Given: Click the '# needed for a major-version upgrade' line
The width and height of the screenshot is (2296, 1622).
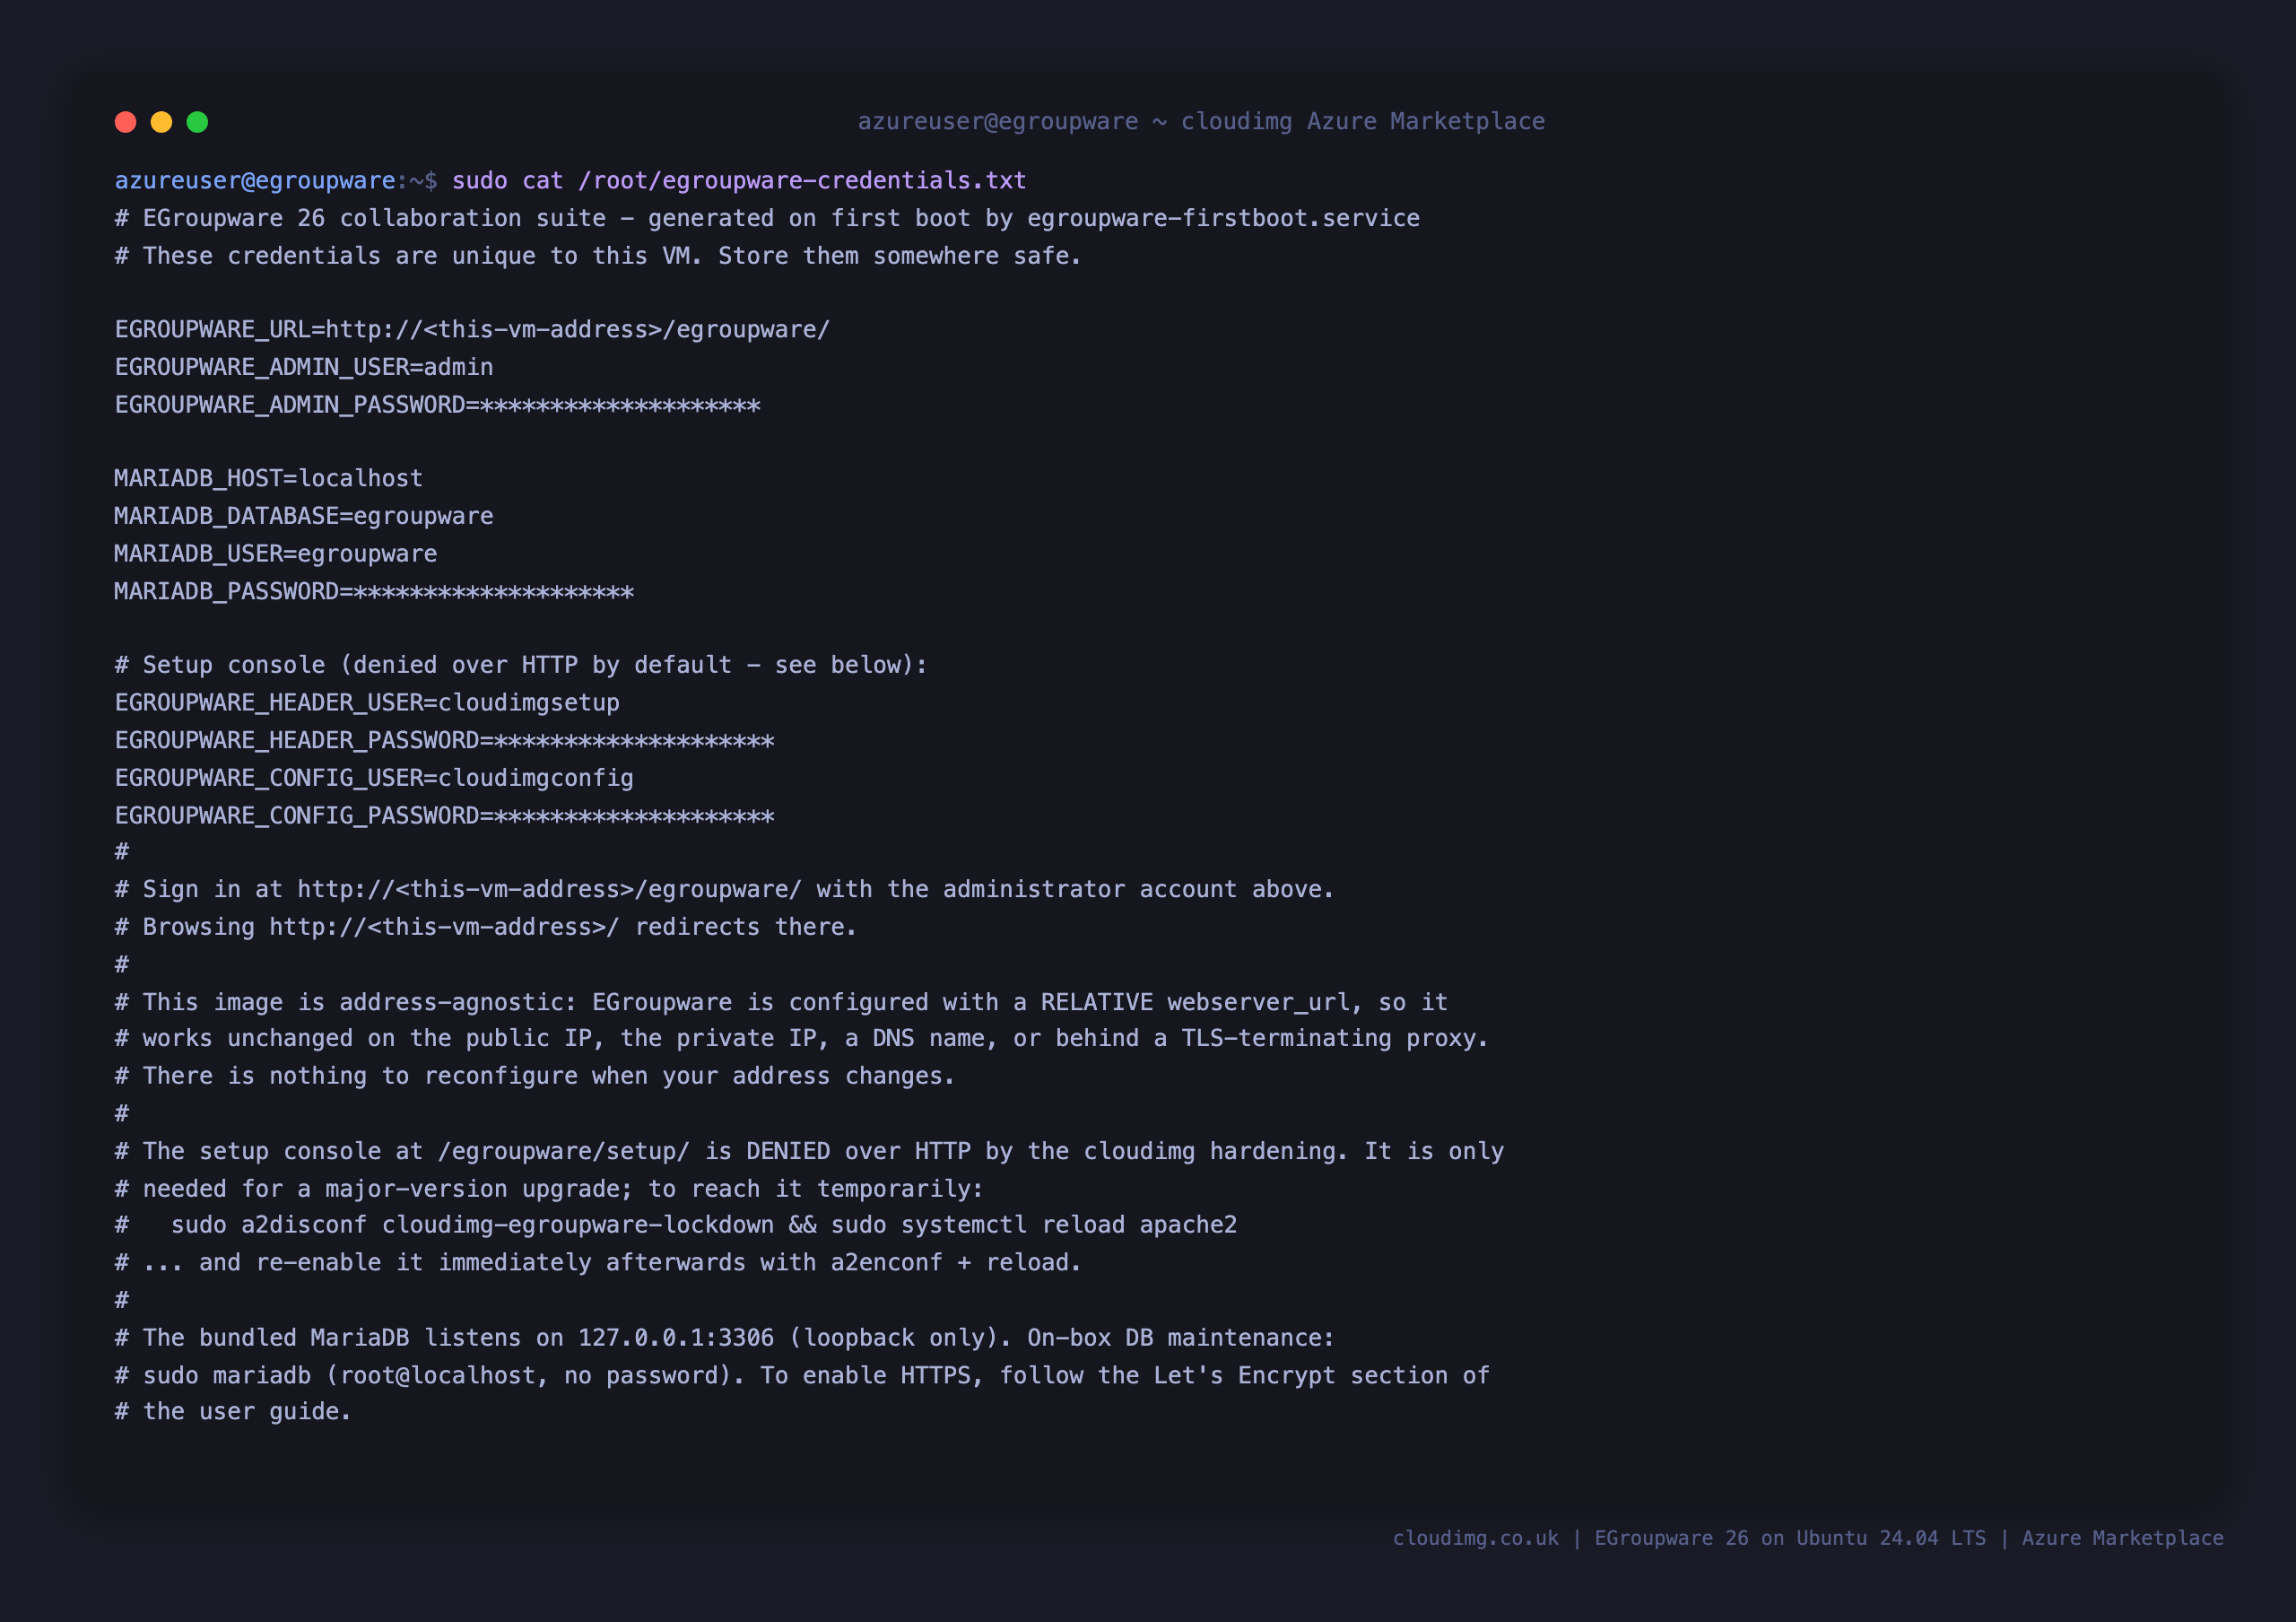Looking at the screenshot, I should [x=549, y=1189].
